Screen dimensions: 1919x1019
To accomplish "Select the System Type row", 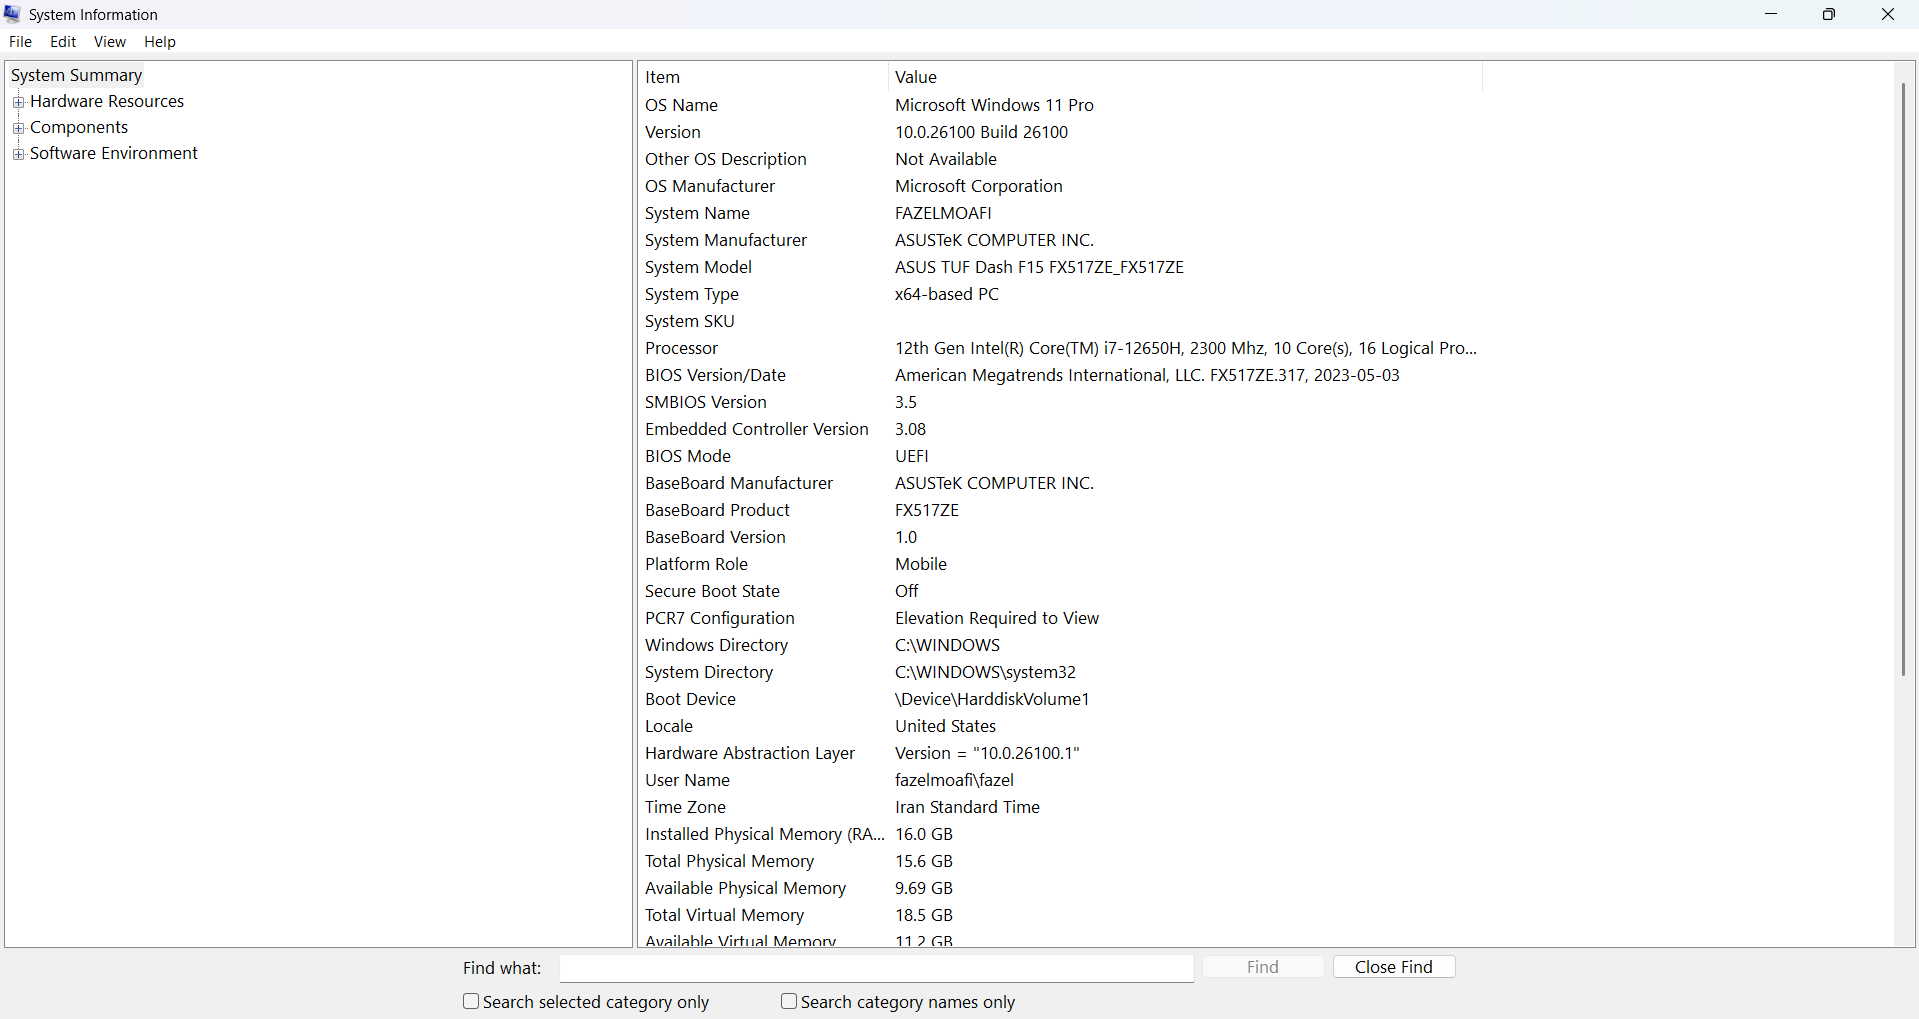I will pyautogui.click(x=1060, y=294).
